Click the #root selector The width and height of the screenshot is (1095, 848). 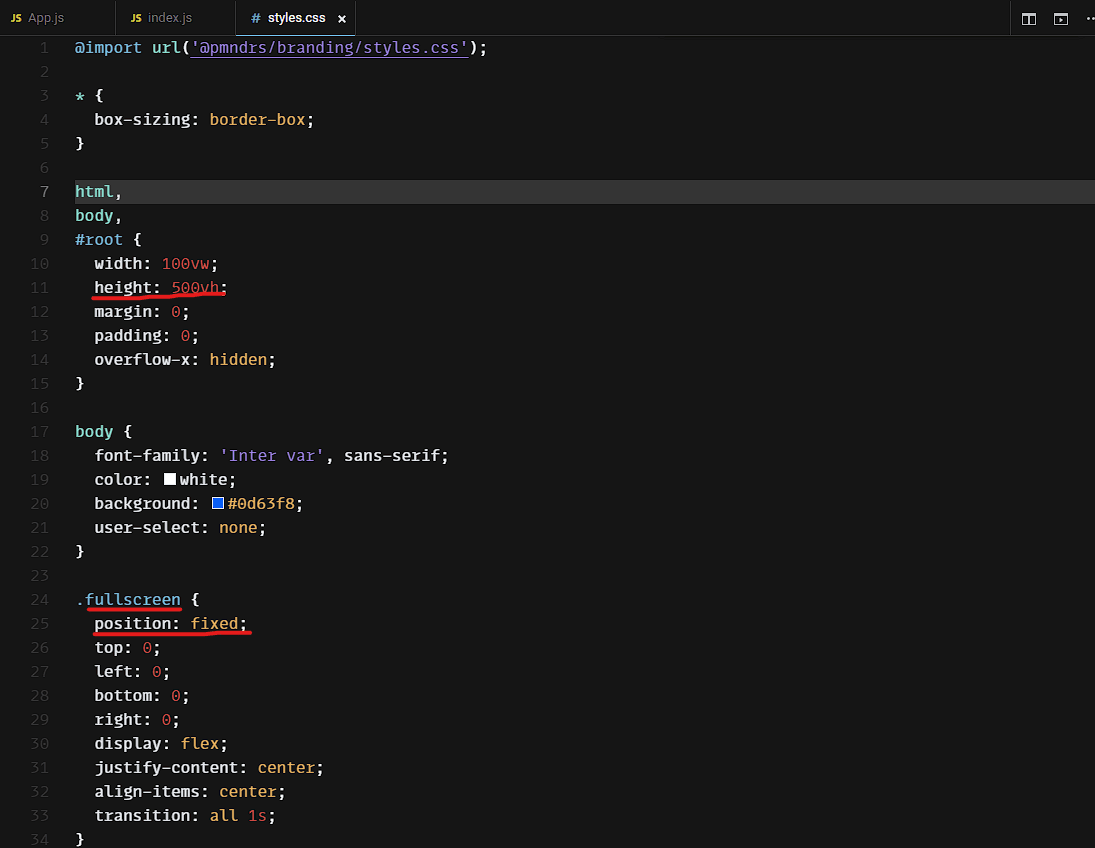tap(99, 240)
